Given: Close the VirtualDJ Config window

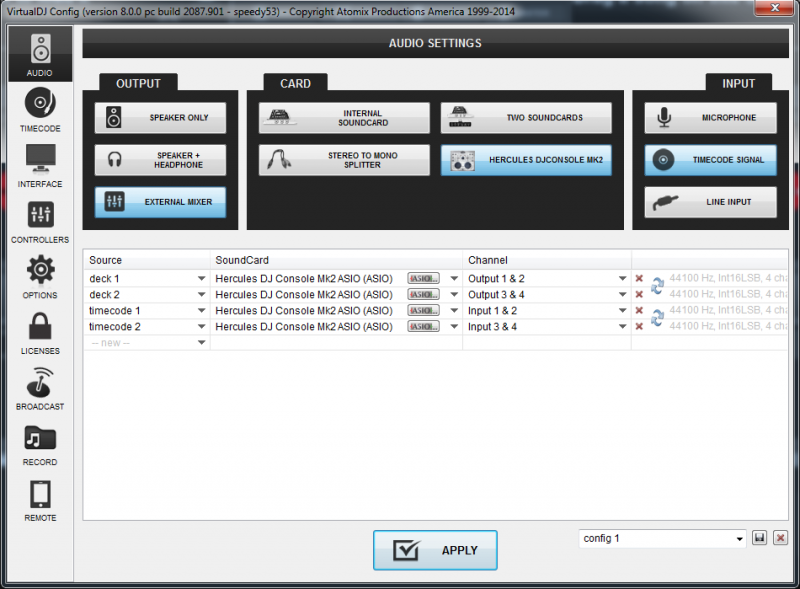Looking at the screenshot, I should point(775,7).
